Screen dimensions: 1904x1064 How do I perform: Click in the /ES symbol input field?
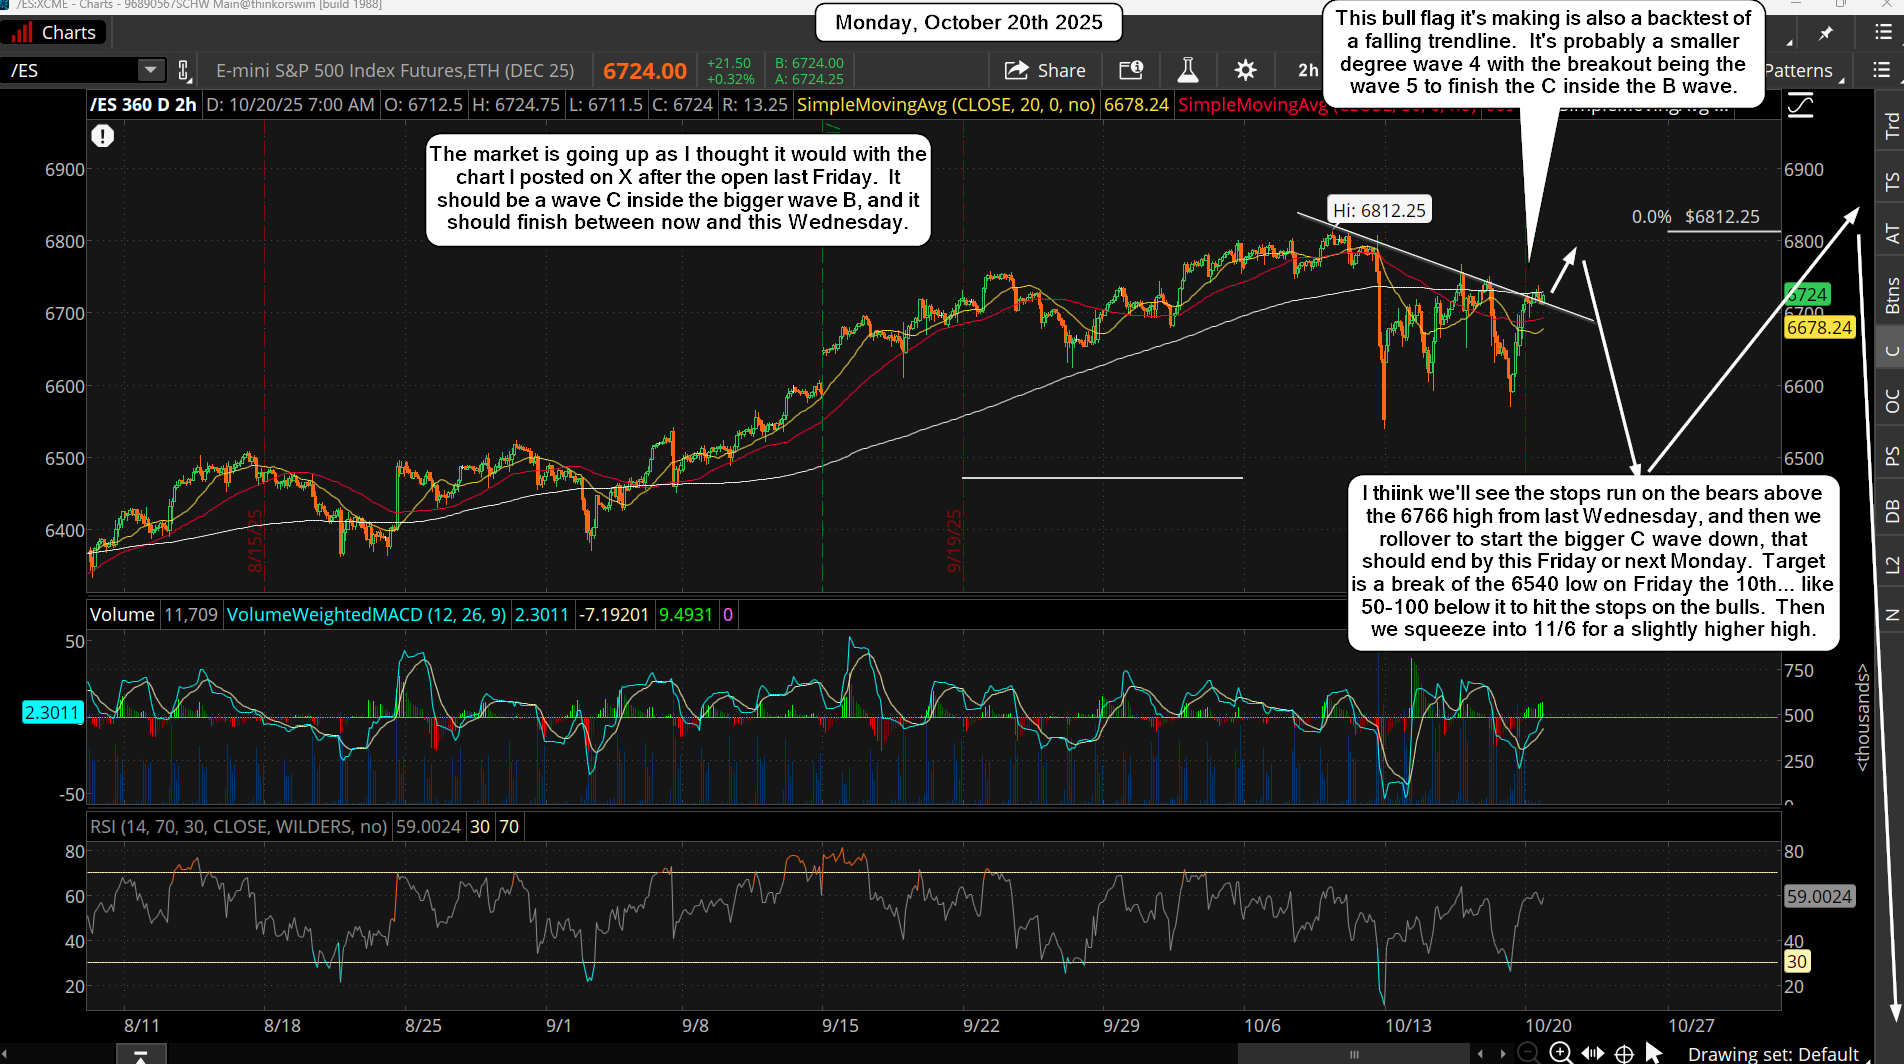[x=70, y=70]
